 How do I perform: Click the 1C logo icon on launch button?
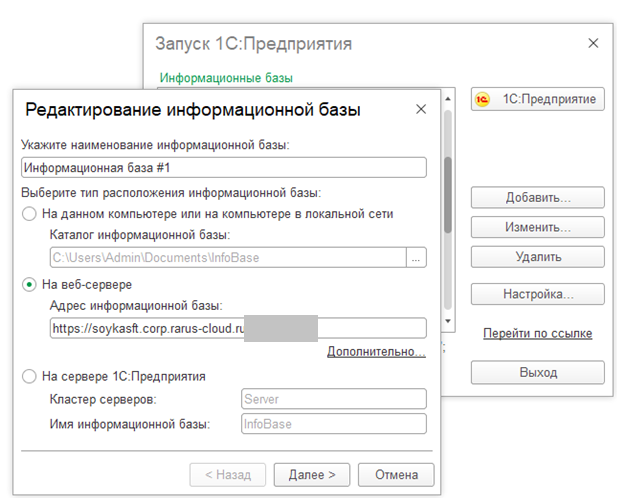point(483,99)
